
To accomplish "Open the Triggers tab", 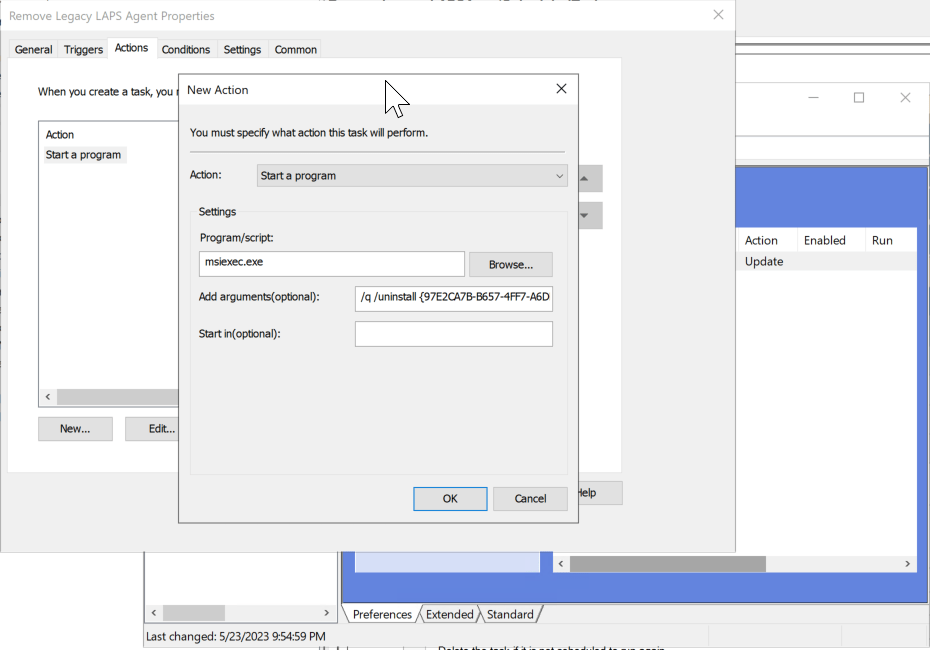I will click(x=83, y=50).
